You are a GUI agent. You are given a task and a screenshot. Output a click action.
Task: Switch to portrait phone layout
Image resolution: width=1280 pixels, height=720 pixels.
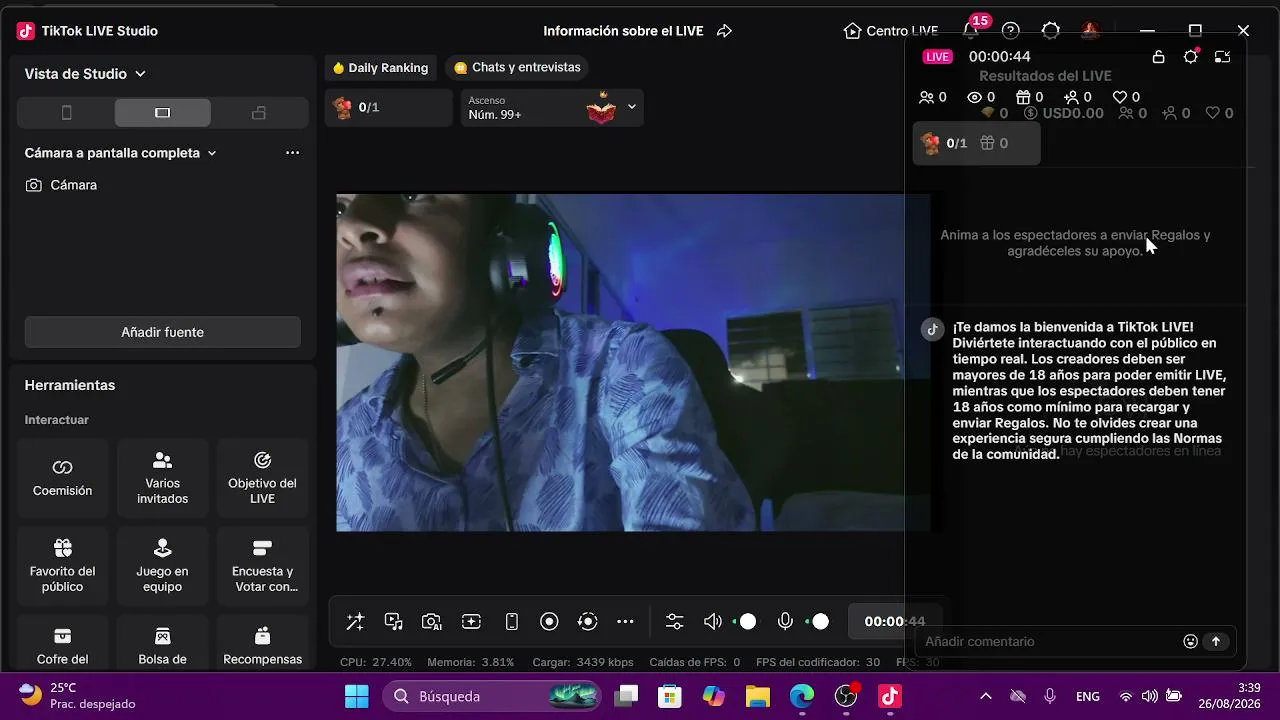tap(67, 113)
